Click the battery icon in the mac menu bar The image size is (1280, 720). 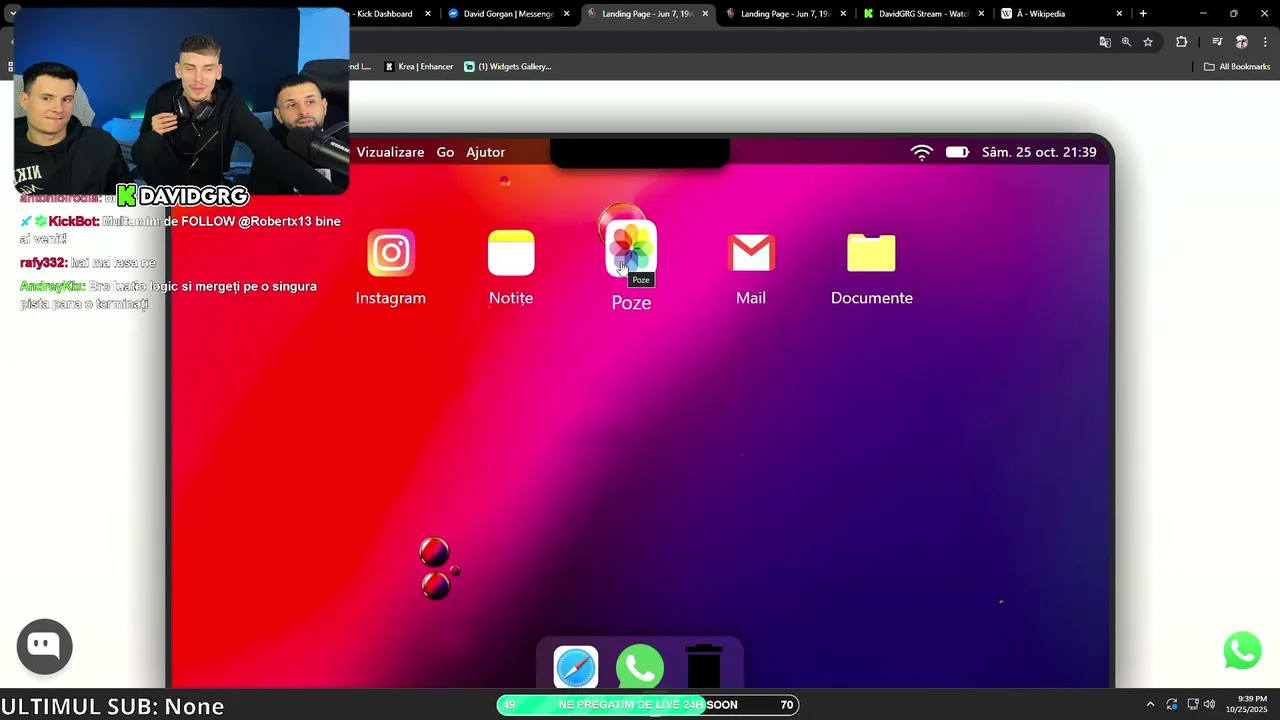(x=957, y=152)
